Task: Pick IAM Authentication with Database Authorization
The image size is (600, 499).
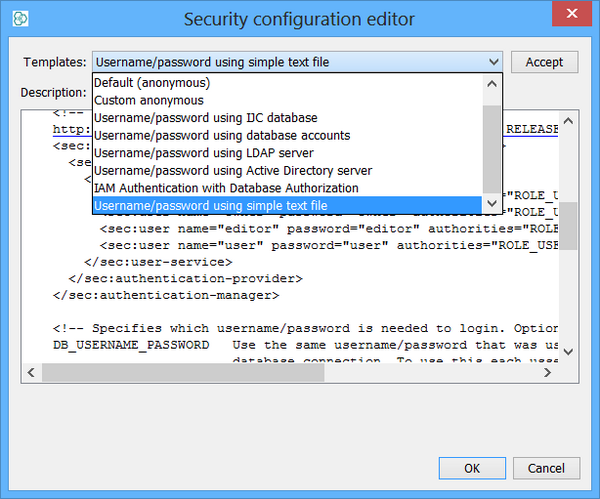Action: [226, 188]
